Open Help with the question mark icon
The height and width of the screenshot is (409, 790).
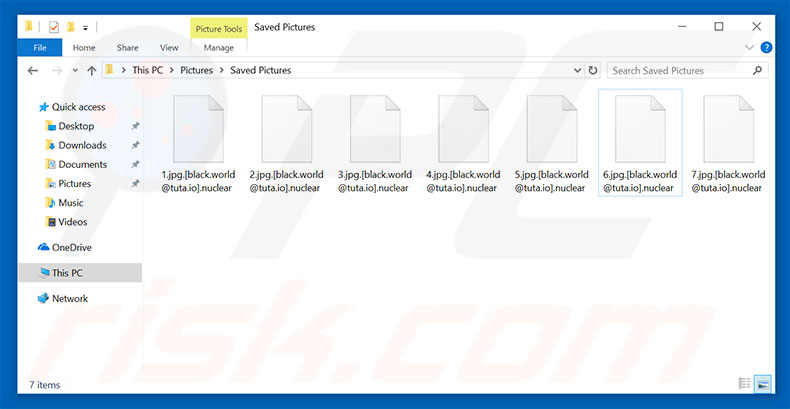(x=766, y=48)
